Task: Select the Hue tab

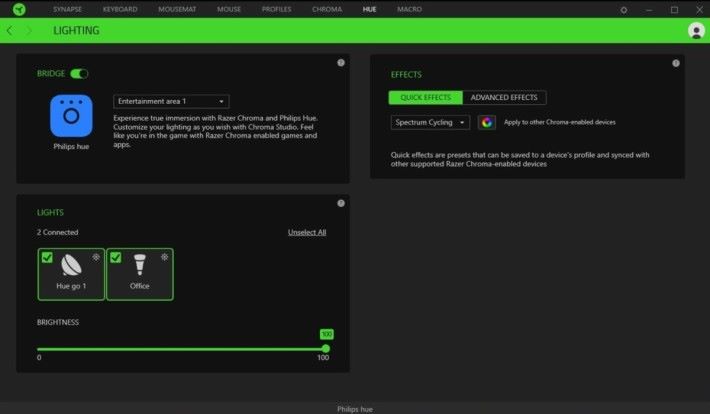Action: 369,9
